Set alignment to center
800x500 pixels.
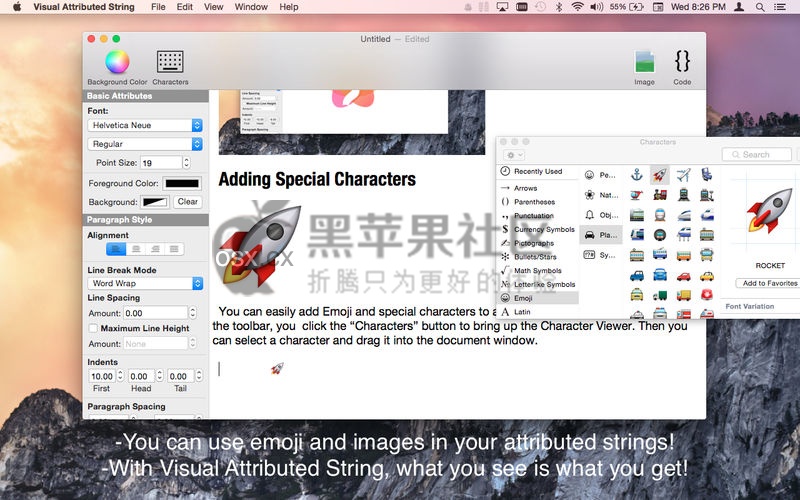point(136,249)
